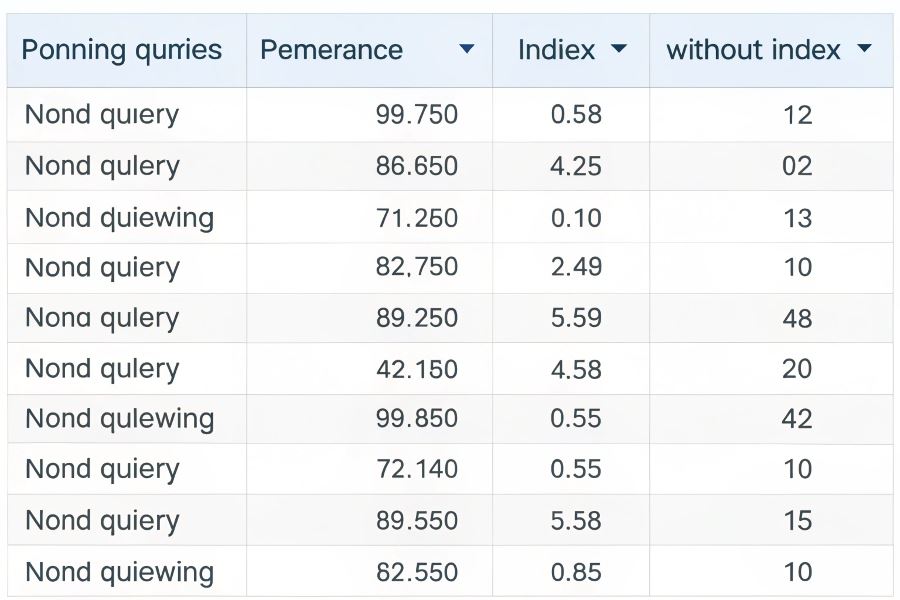Select Indiex value 0.10
This screenshot has height=600, width=900.
(x=576, y=217)
